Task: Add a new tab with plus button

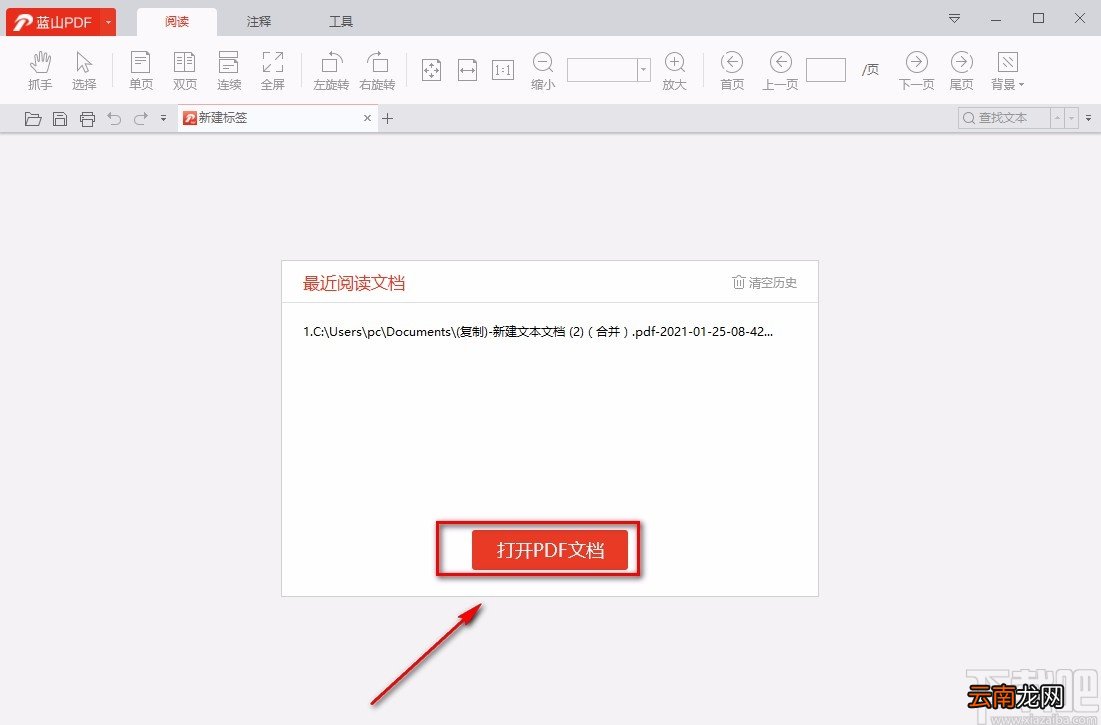Action: [x=387, y=119]
